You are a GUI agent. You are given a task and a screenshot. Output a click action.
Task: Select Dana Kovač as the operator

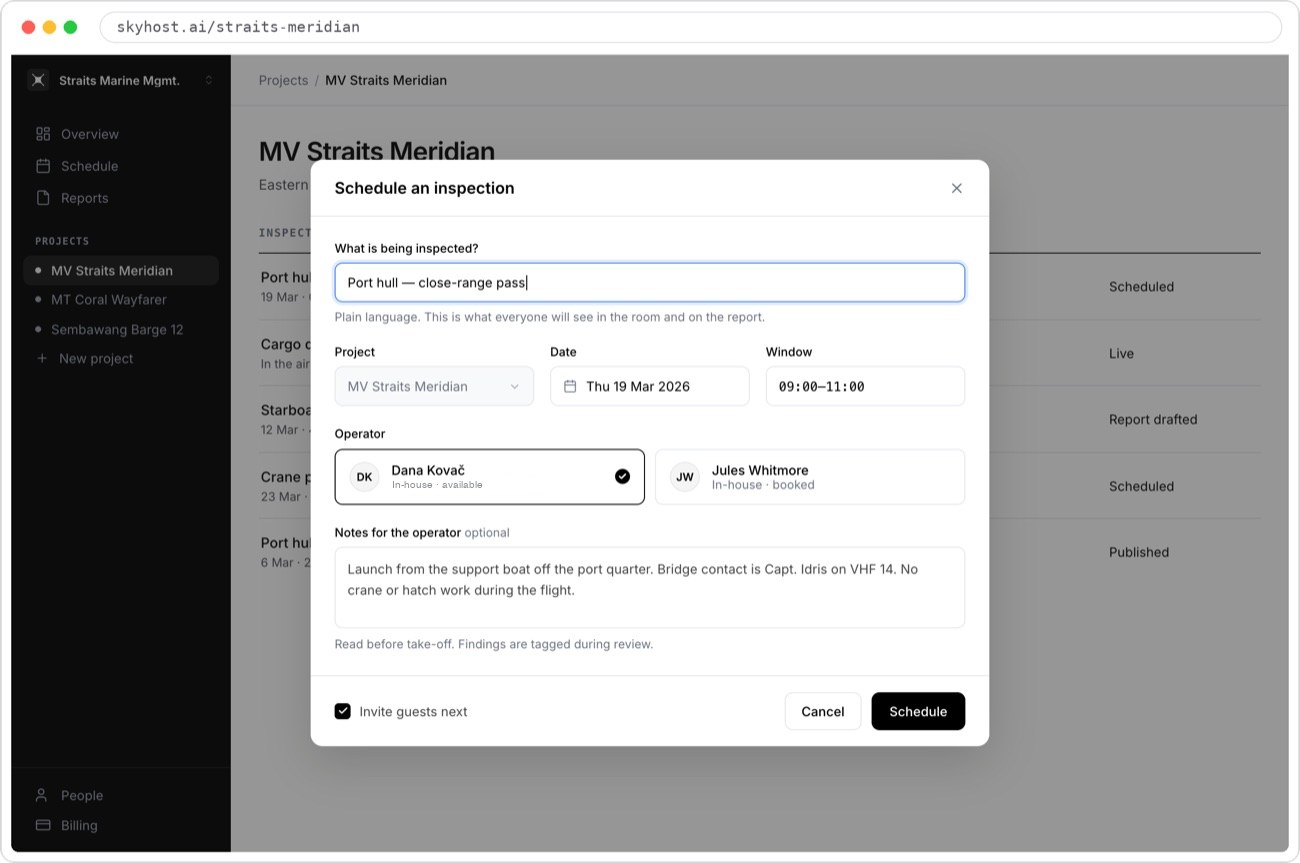pos(490,477)
